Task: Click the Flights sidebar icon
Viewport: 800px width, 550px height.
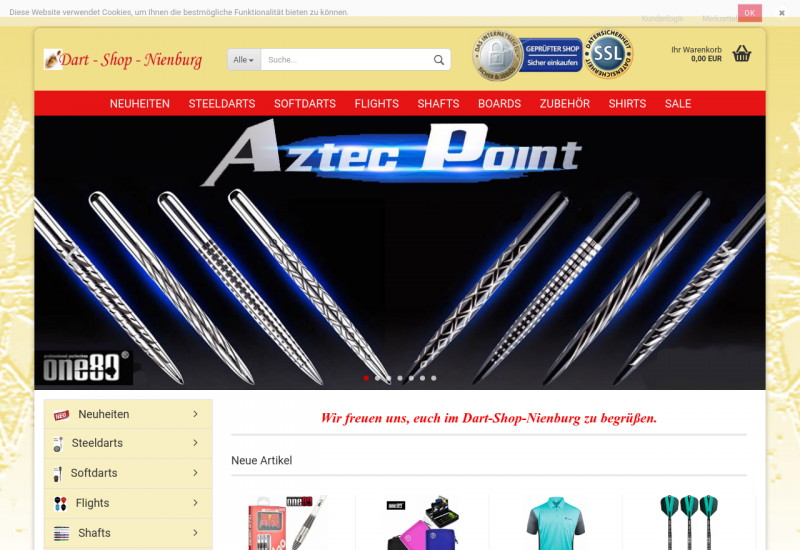Action: point(60,503)
